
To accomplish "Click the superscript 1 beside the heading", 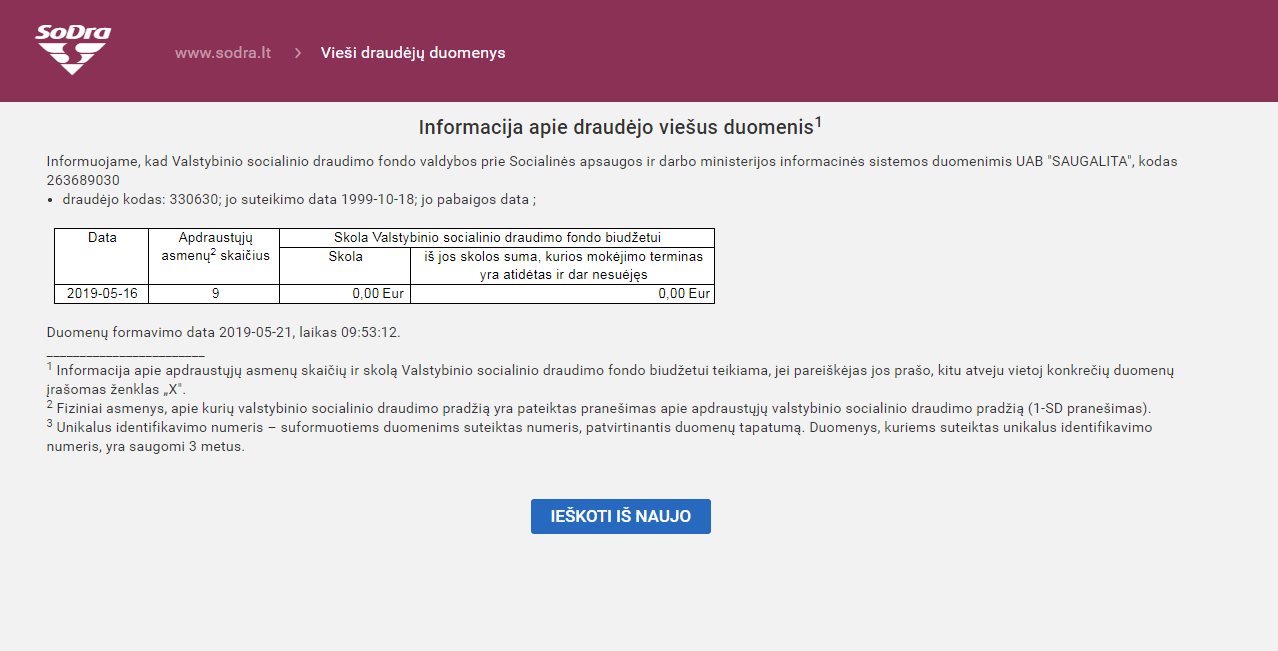I will point(818,122).
